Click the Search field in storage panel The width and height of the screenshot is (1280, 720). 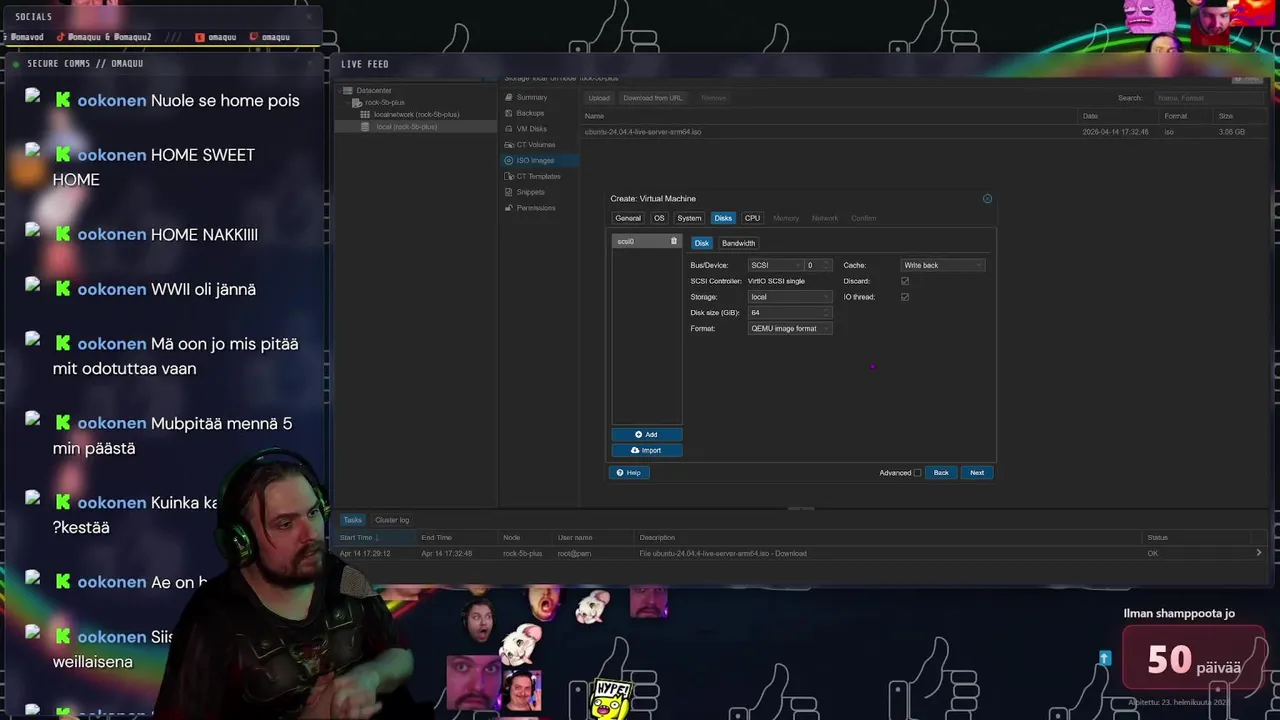click(x=1209, y=98)
